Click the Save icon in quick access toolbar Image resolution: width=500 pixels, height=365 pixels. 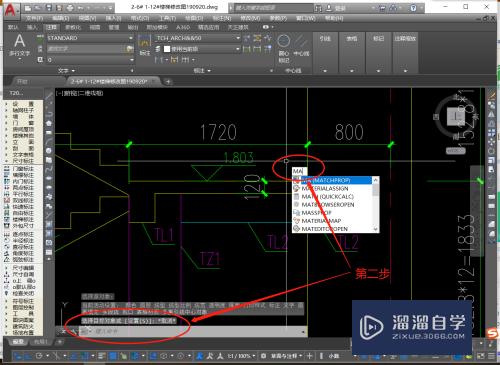[x=49, y=8]
